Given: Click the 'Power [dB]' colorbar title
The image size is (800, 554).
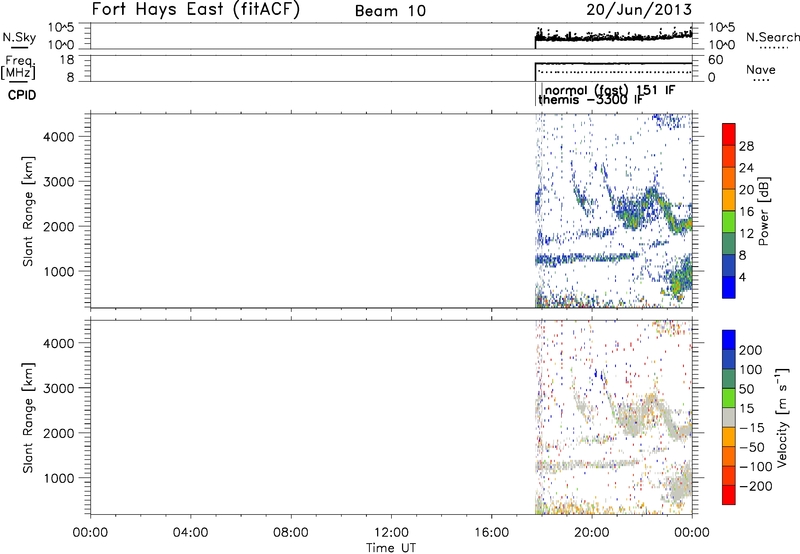Looking at the screenshot, I should click(x=763, y=211).
